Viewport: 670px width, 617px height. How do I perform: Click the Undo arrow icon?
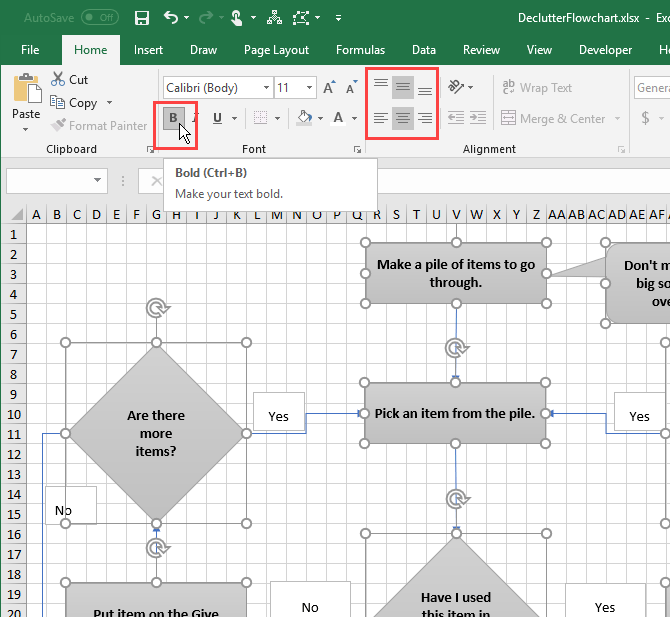pos(171,18)
